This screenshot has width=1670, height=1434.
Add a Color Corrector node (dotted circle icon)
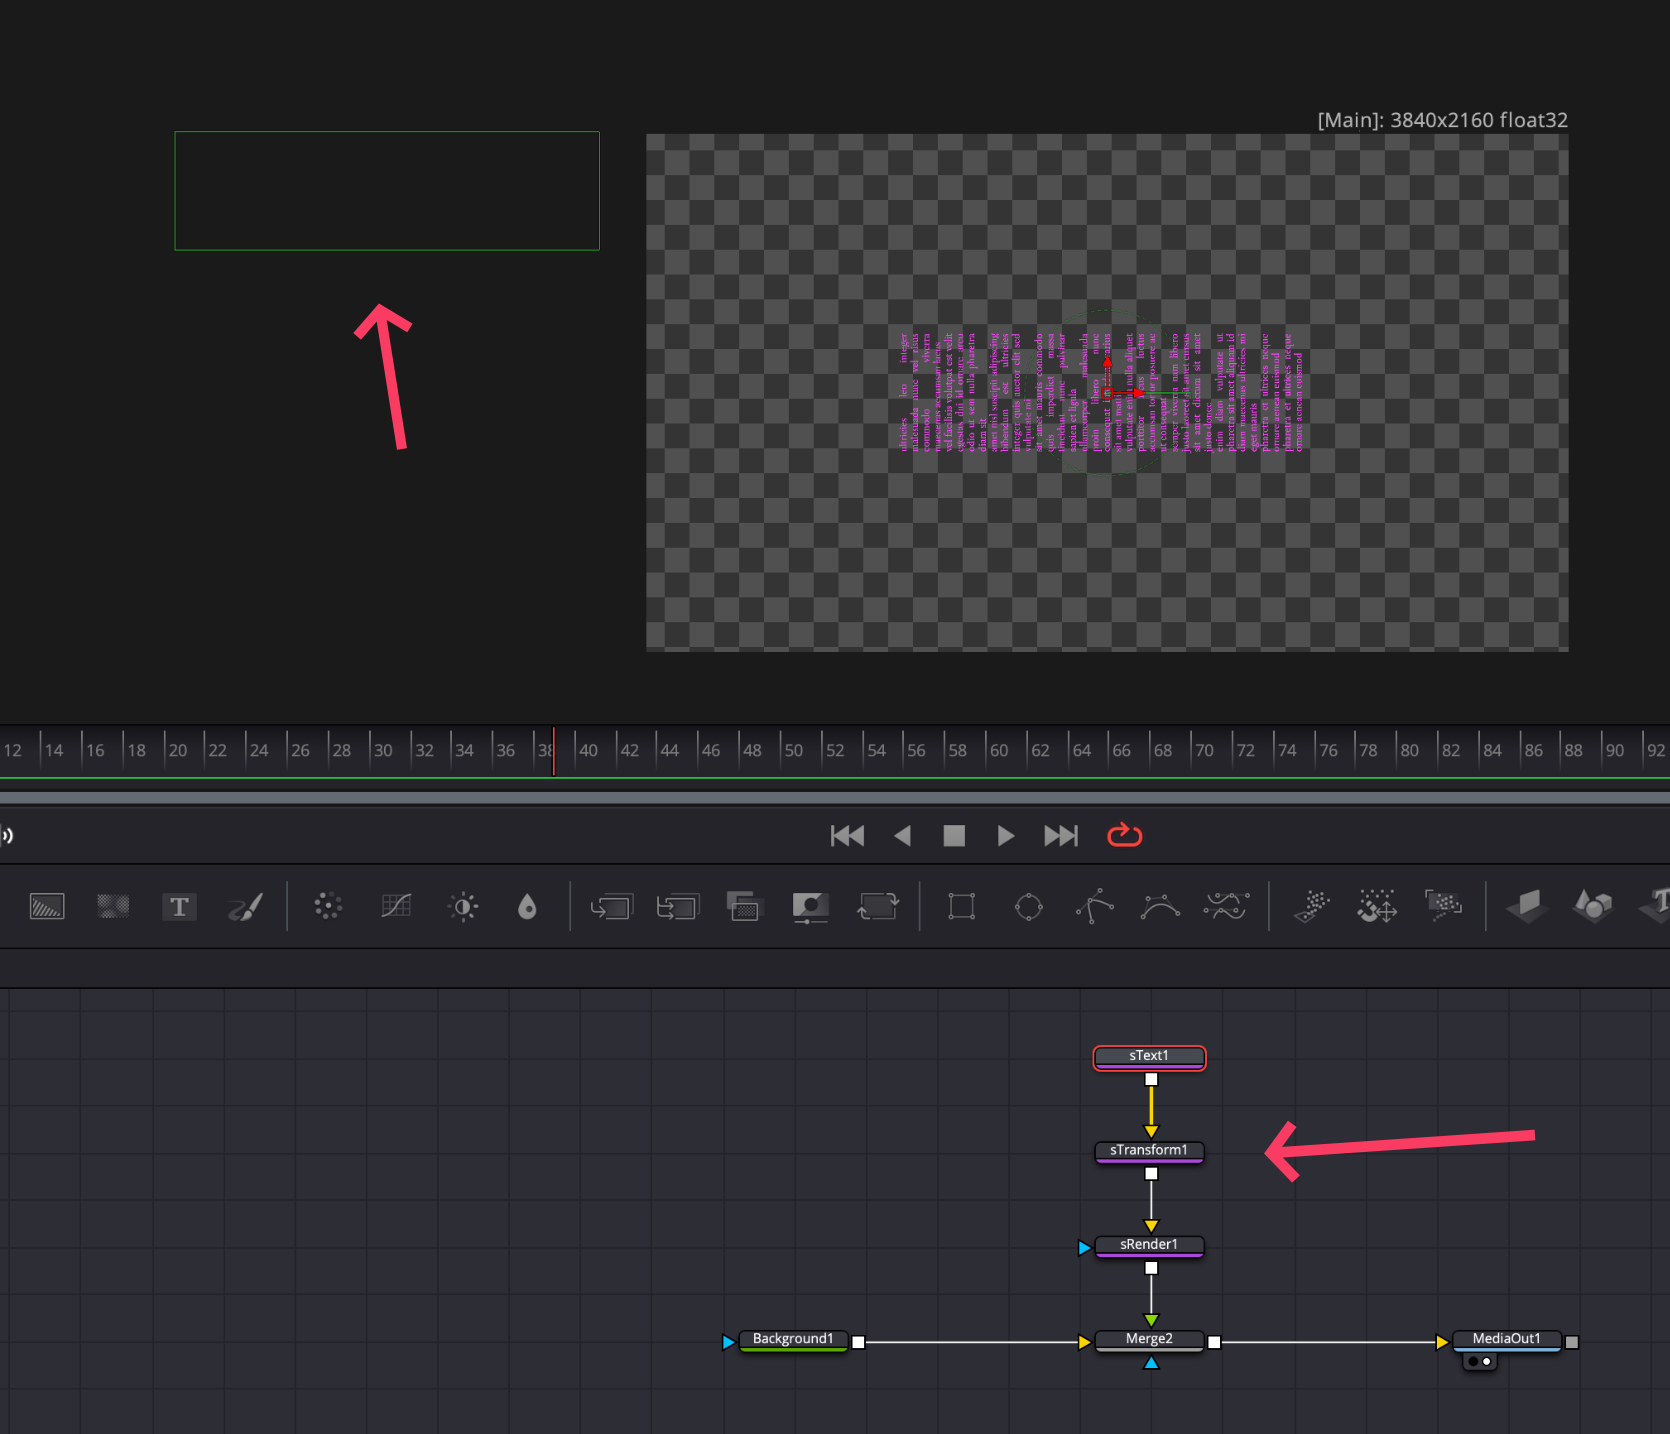tap(328, 906)
